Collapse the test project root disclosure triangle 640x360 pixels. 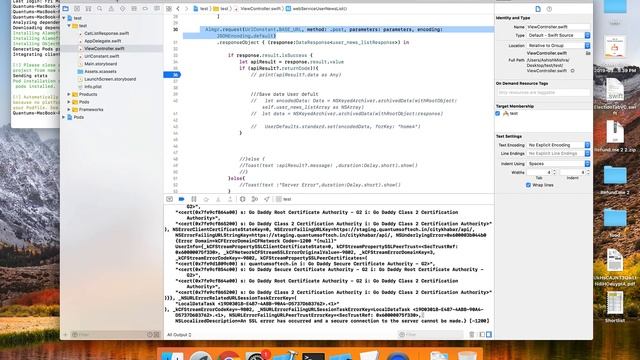click(x=64, y=18)
